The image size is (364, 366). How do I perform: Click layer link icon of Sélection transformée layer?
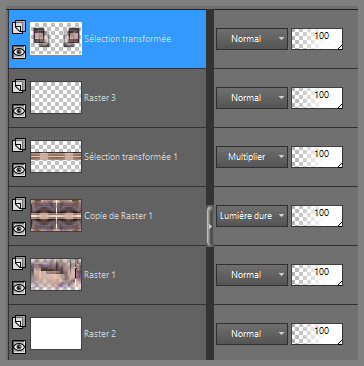coord(19,27)
